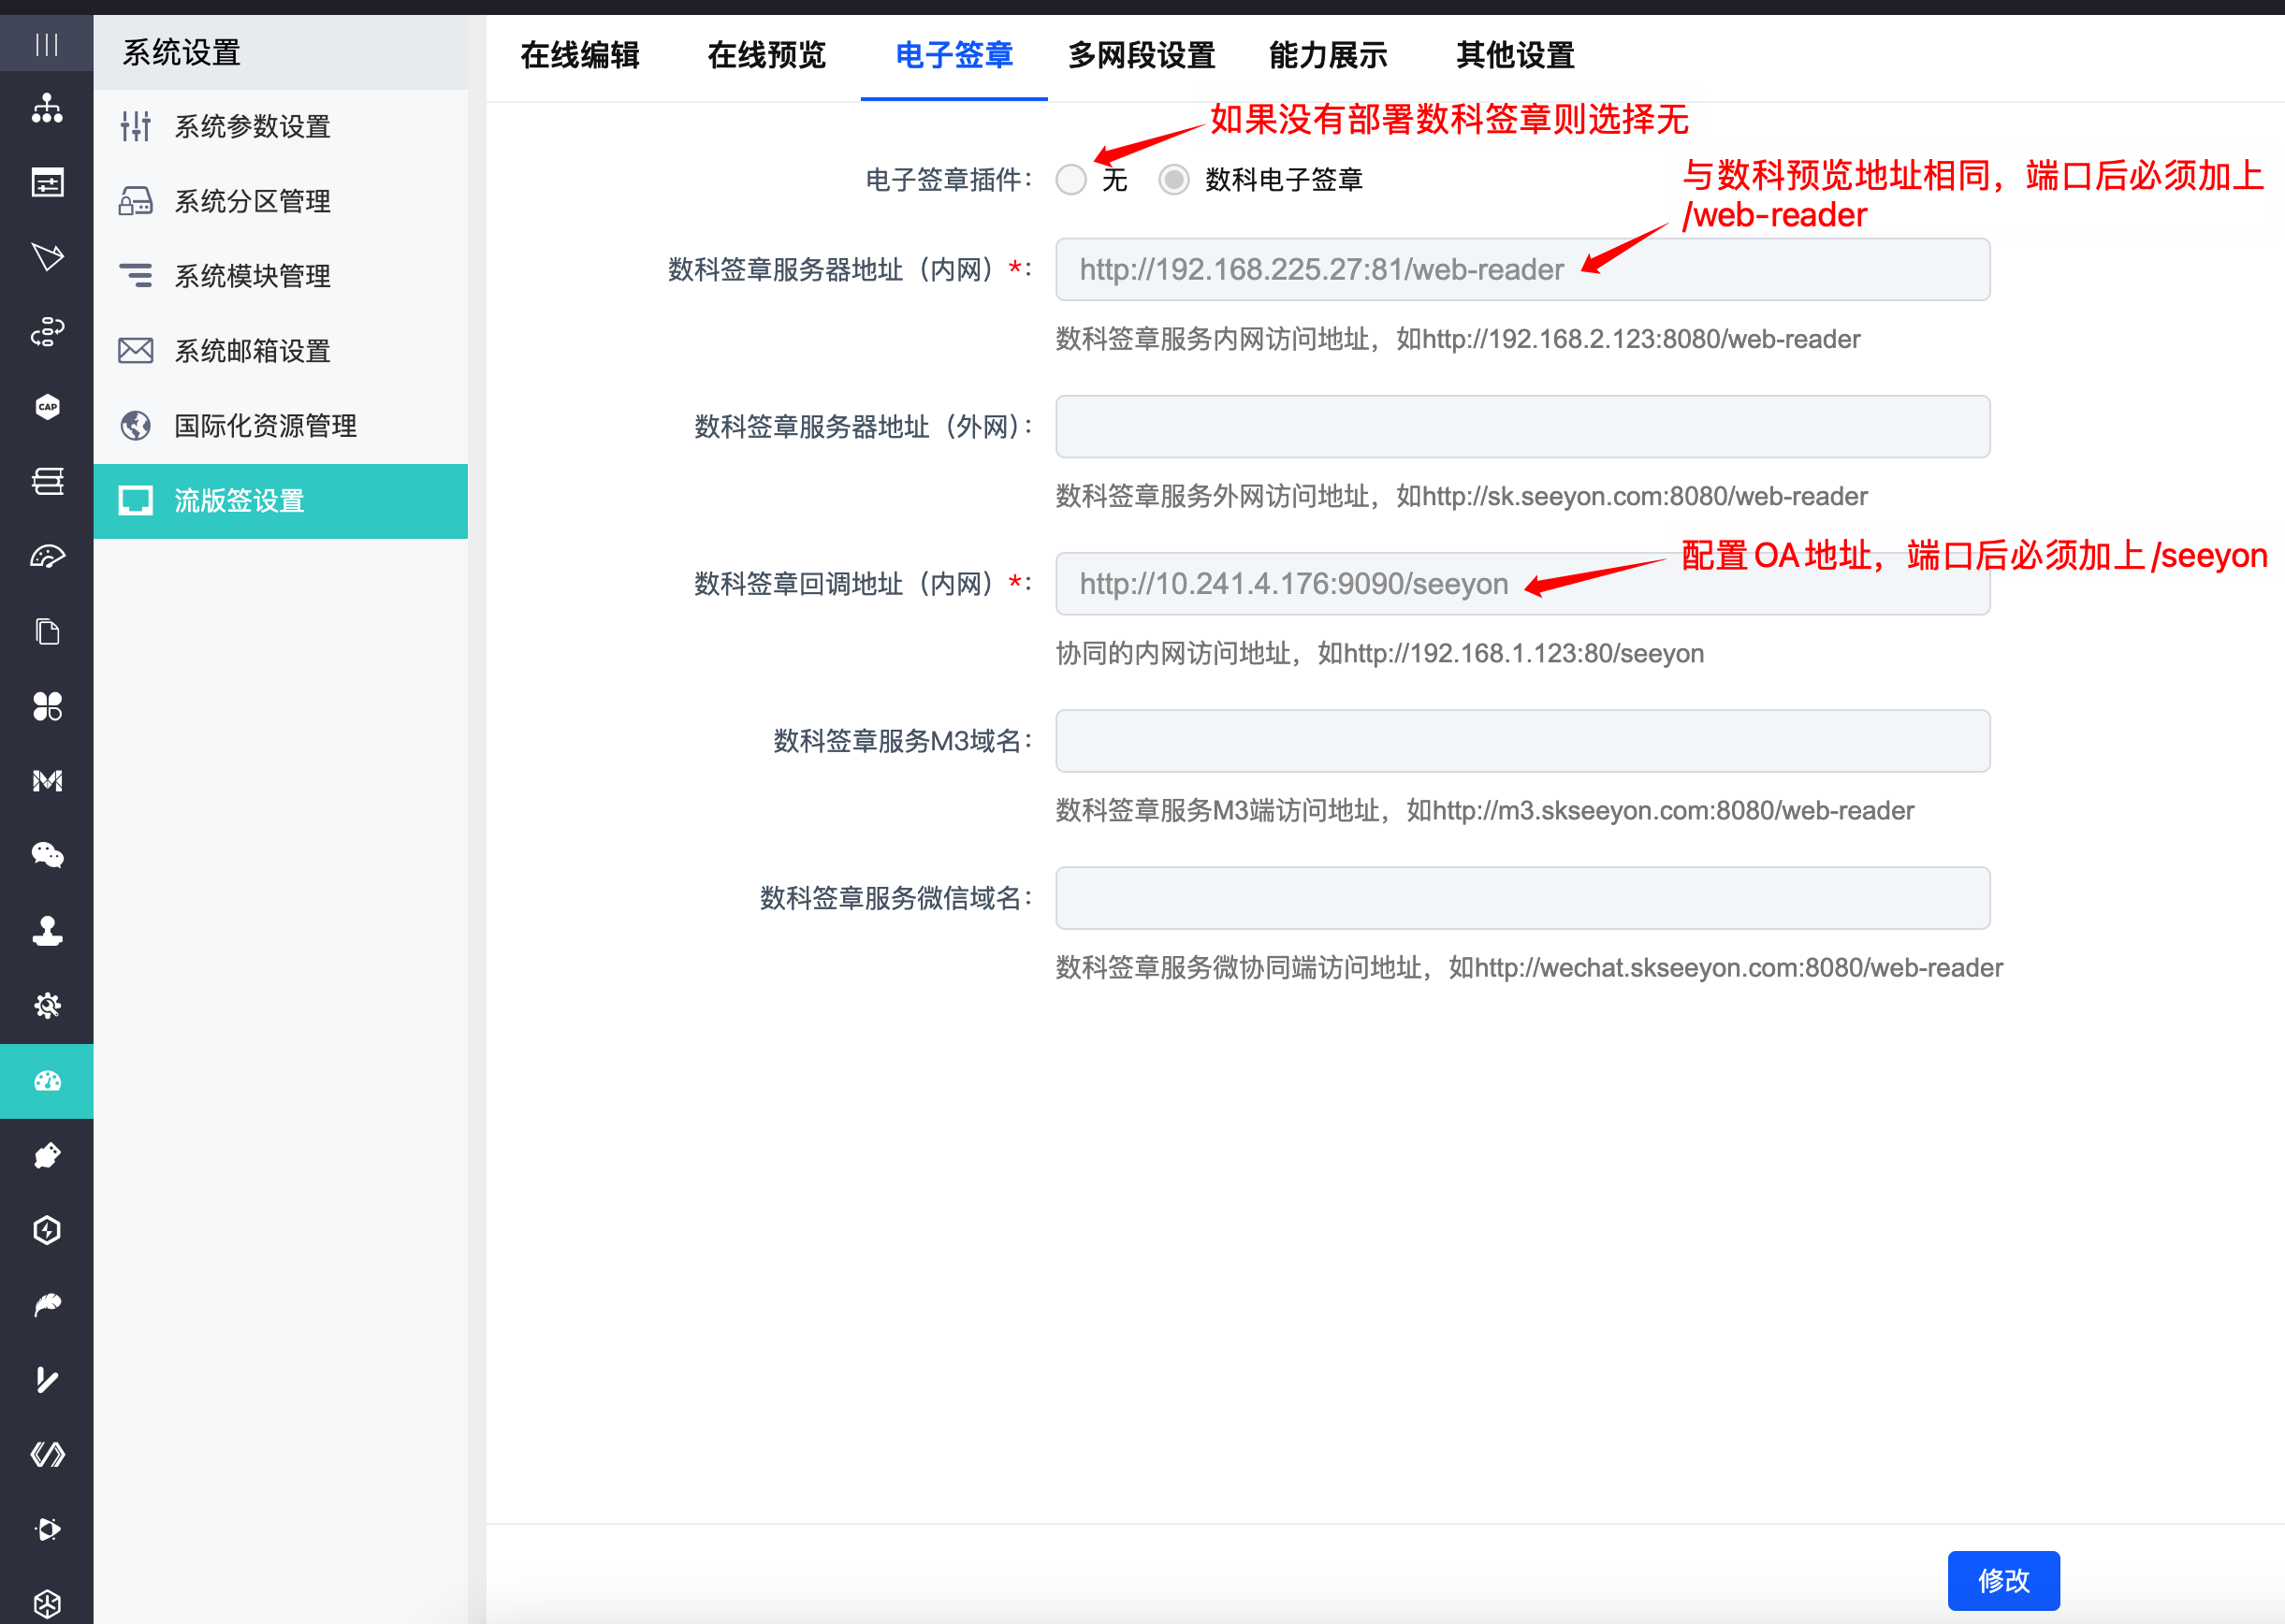Image resolution: width=2285 pixels, height=1624 pixels.
Task: Click the WeChat chat bubbles sidebar icon
Action: (46, 855)
